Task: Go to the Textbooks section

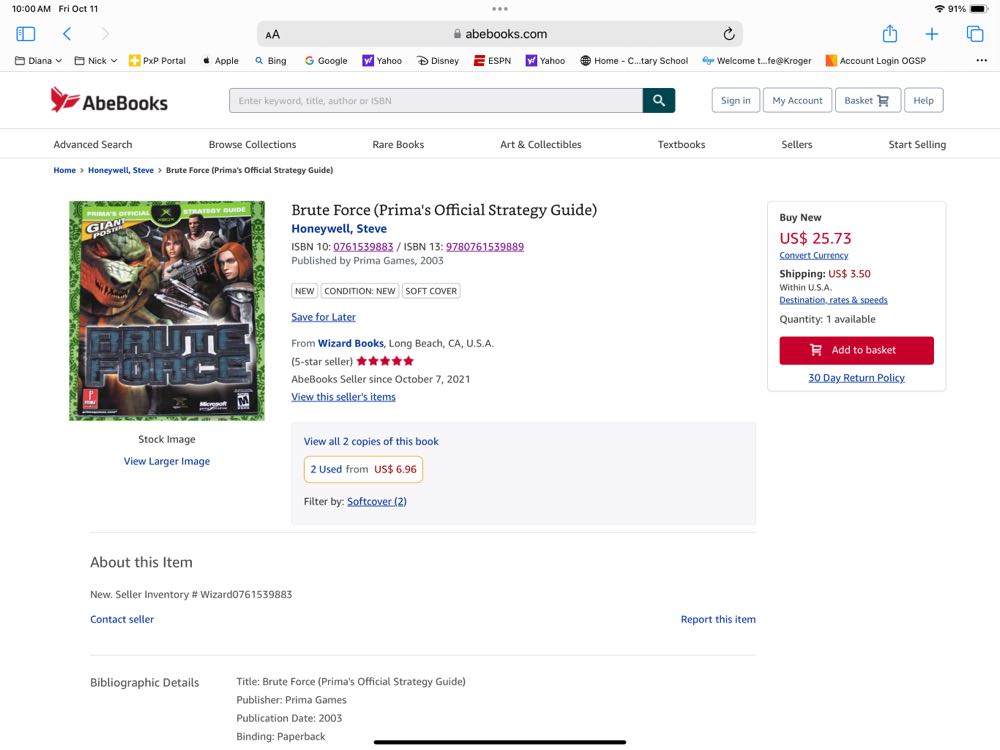Action: [x=681, y=144]
